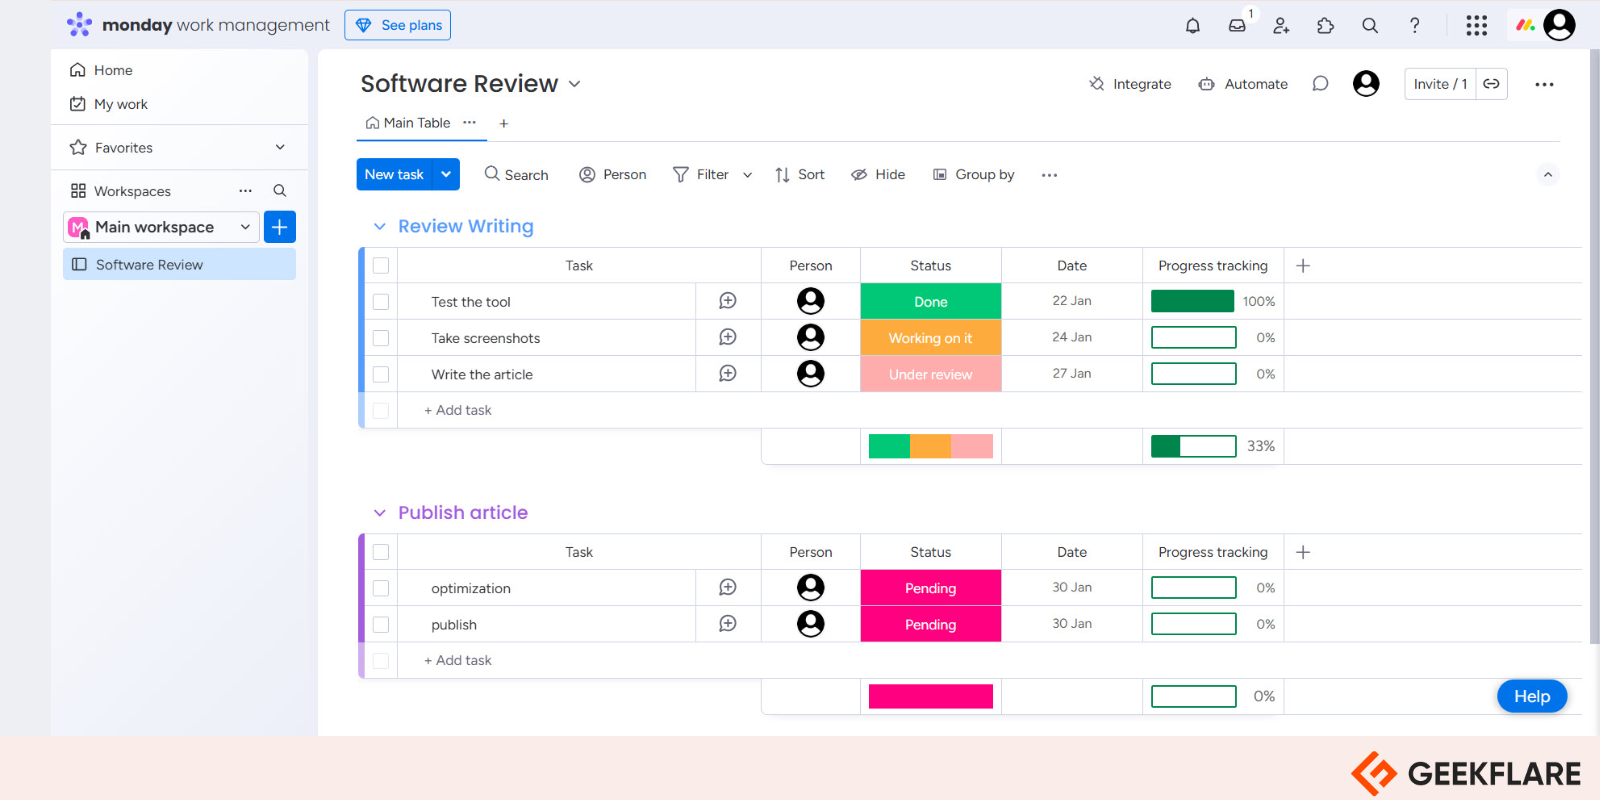1600x800 pixels.
Task: Click the See plans button
Action: 398,25
